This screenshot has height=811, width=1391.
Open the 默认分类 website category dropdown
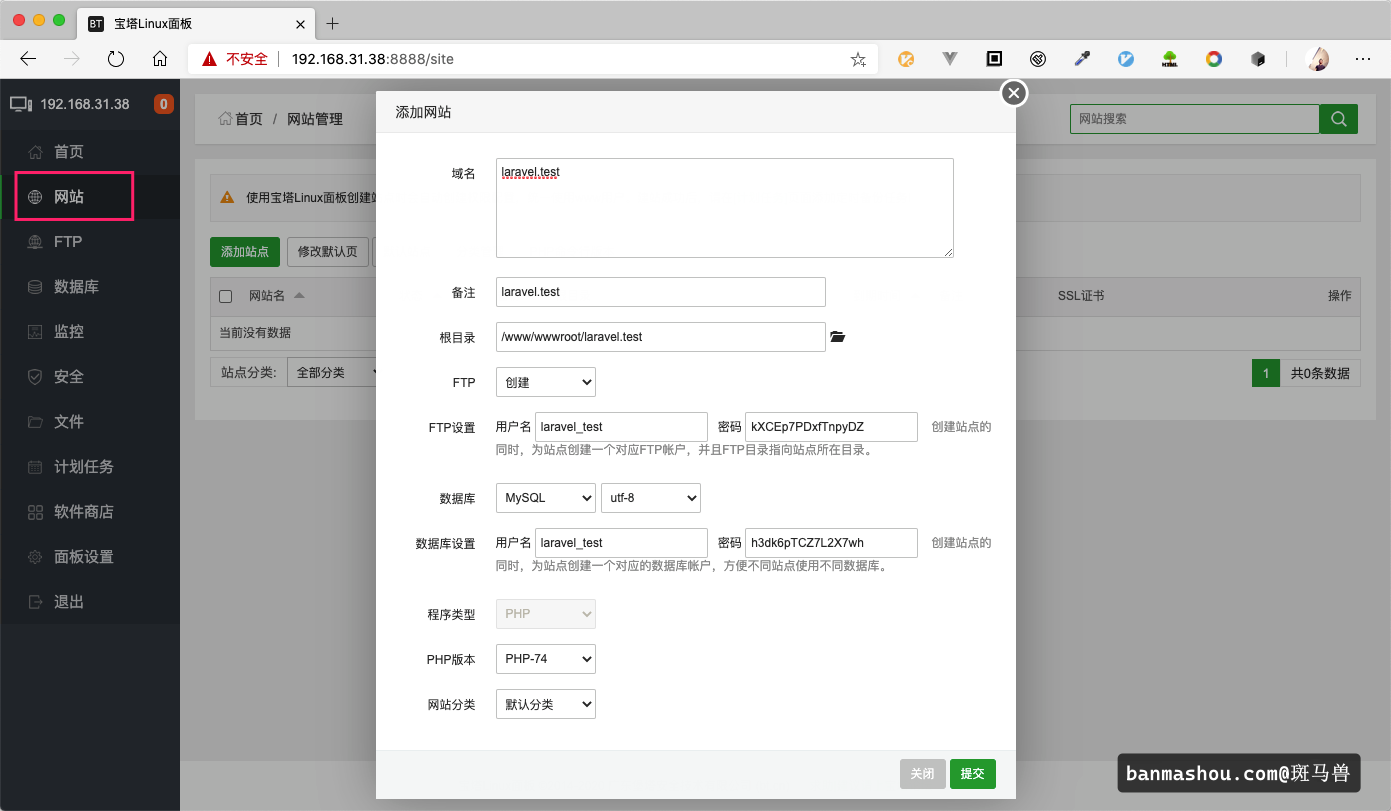click(x=546, y=704)
